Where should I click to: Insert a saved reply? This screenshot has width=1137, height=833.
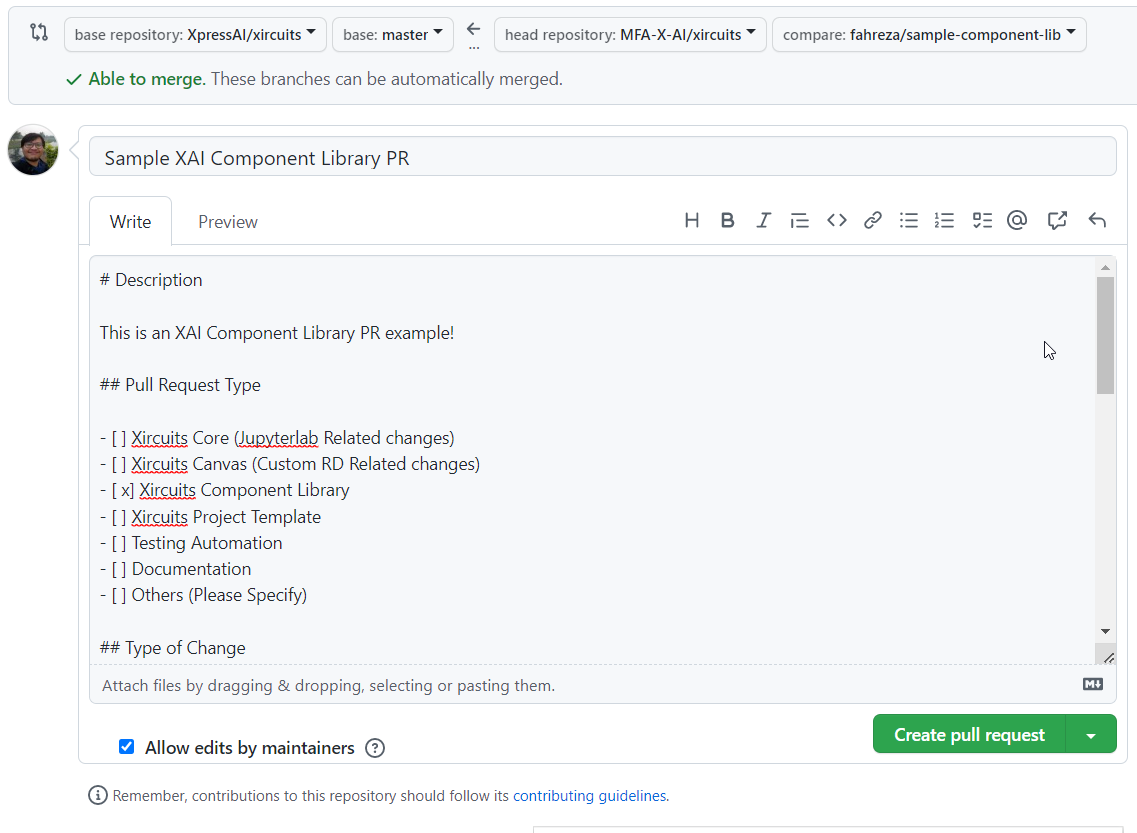[1097, 220]
